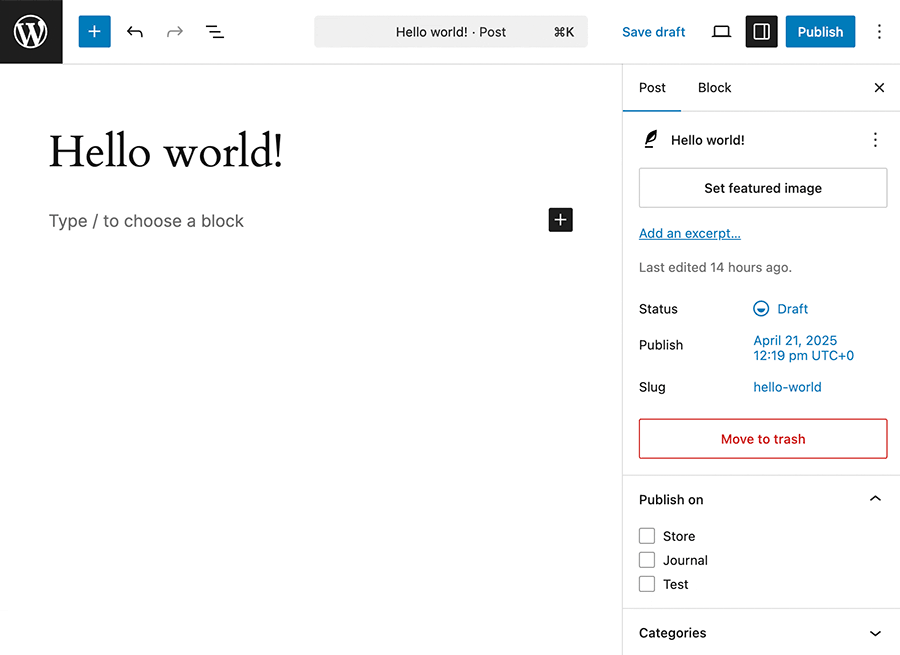Click the Hello world! post title

pyautogui.click(x=166, y=151)
